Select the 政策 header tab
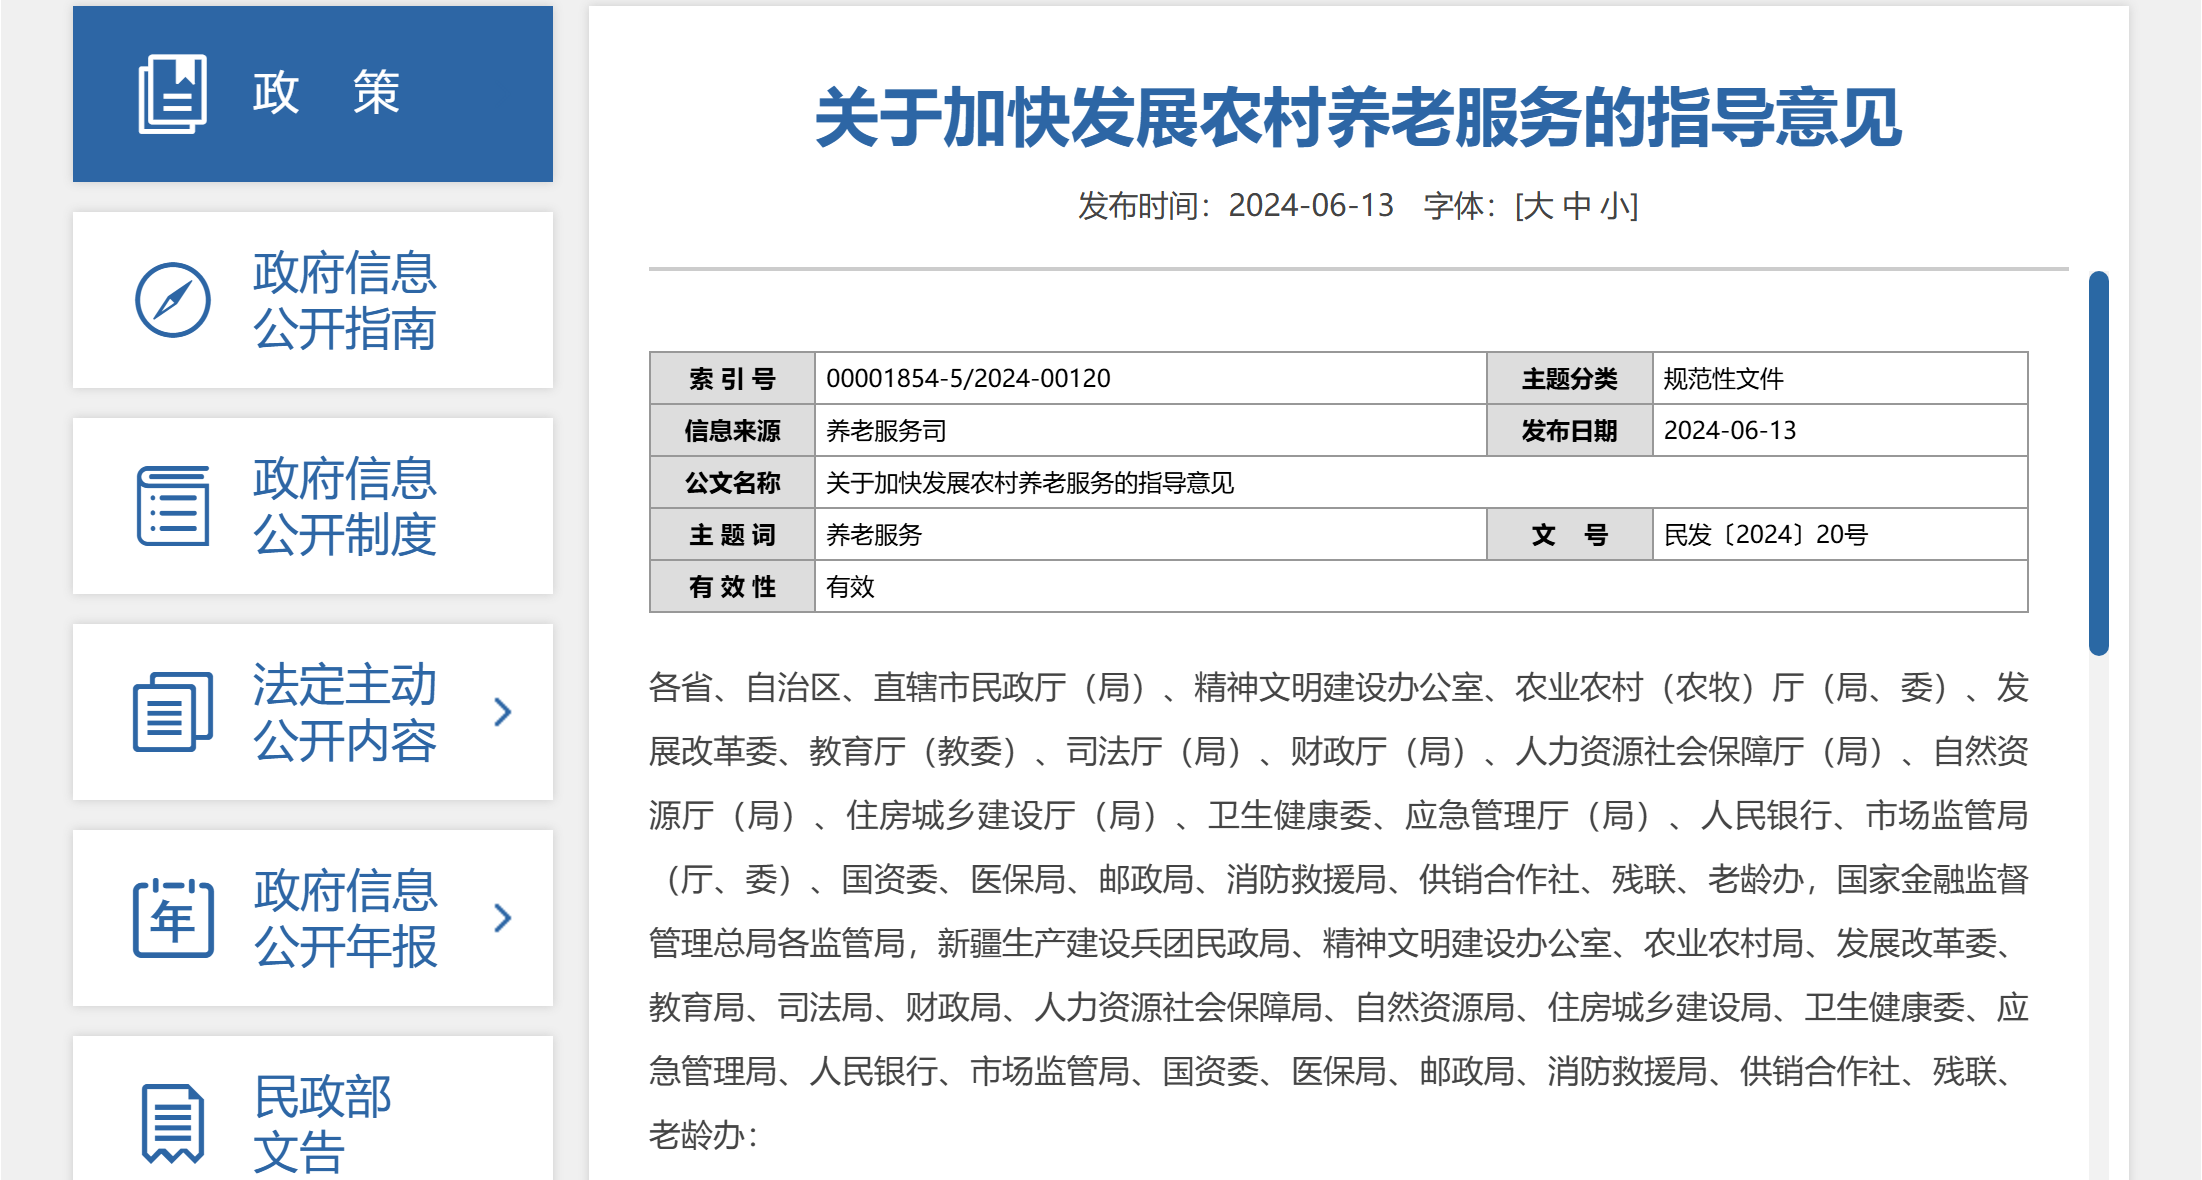This screenshot has width=2202, height=1180. 313,94
